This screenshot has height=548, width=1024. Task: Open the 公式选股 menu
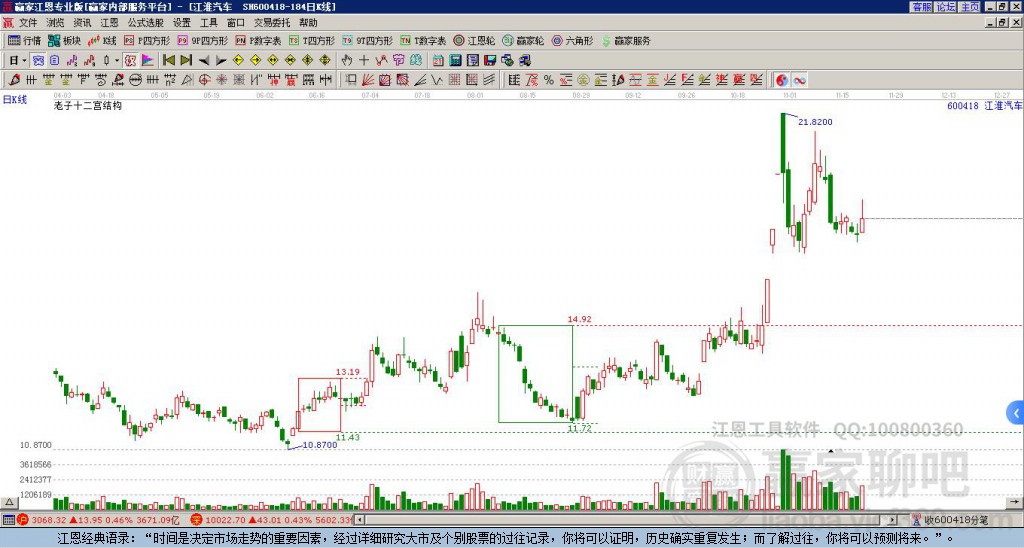click(x=146, y=23)
